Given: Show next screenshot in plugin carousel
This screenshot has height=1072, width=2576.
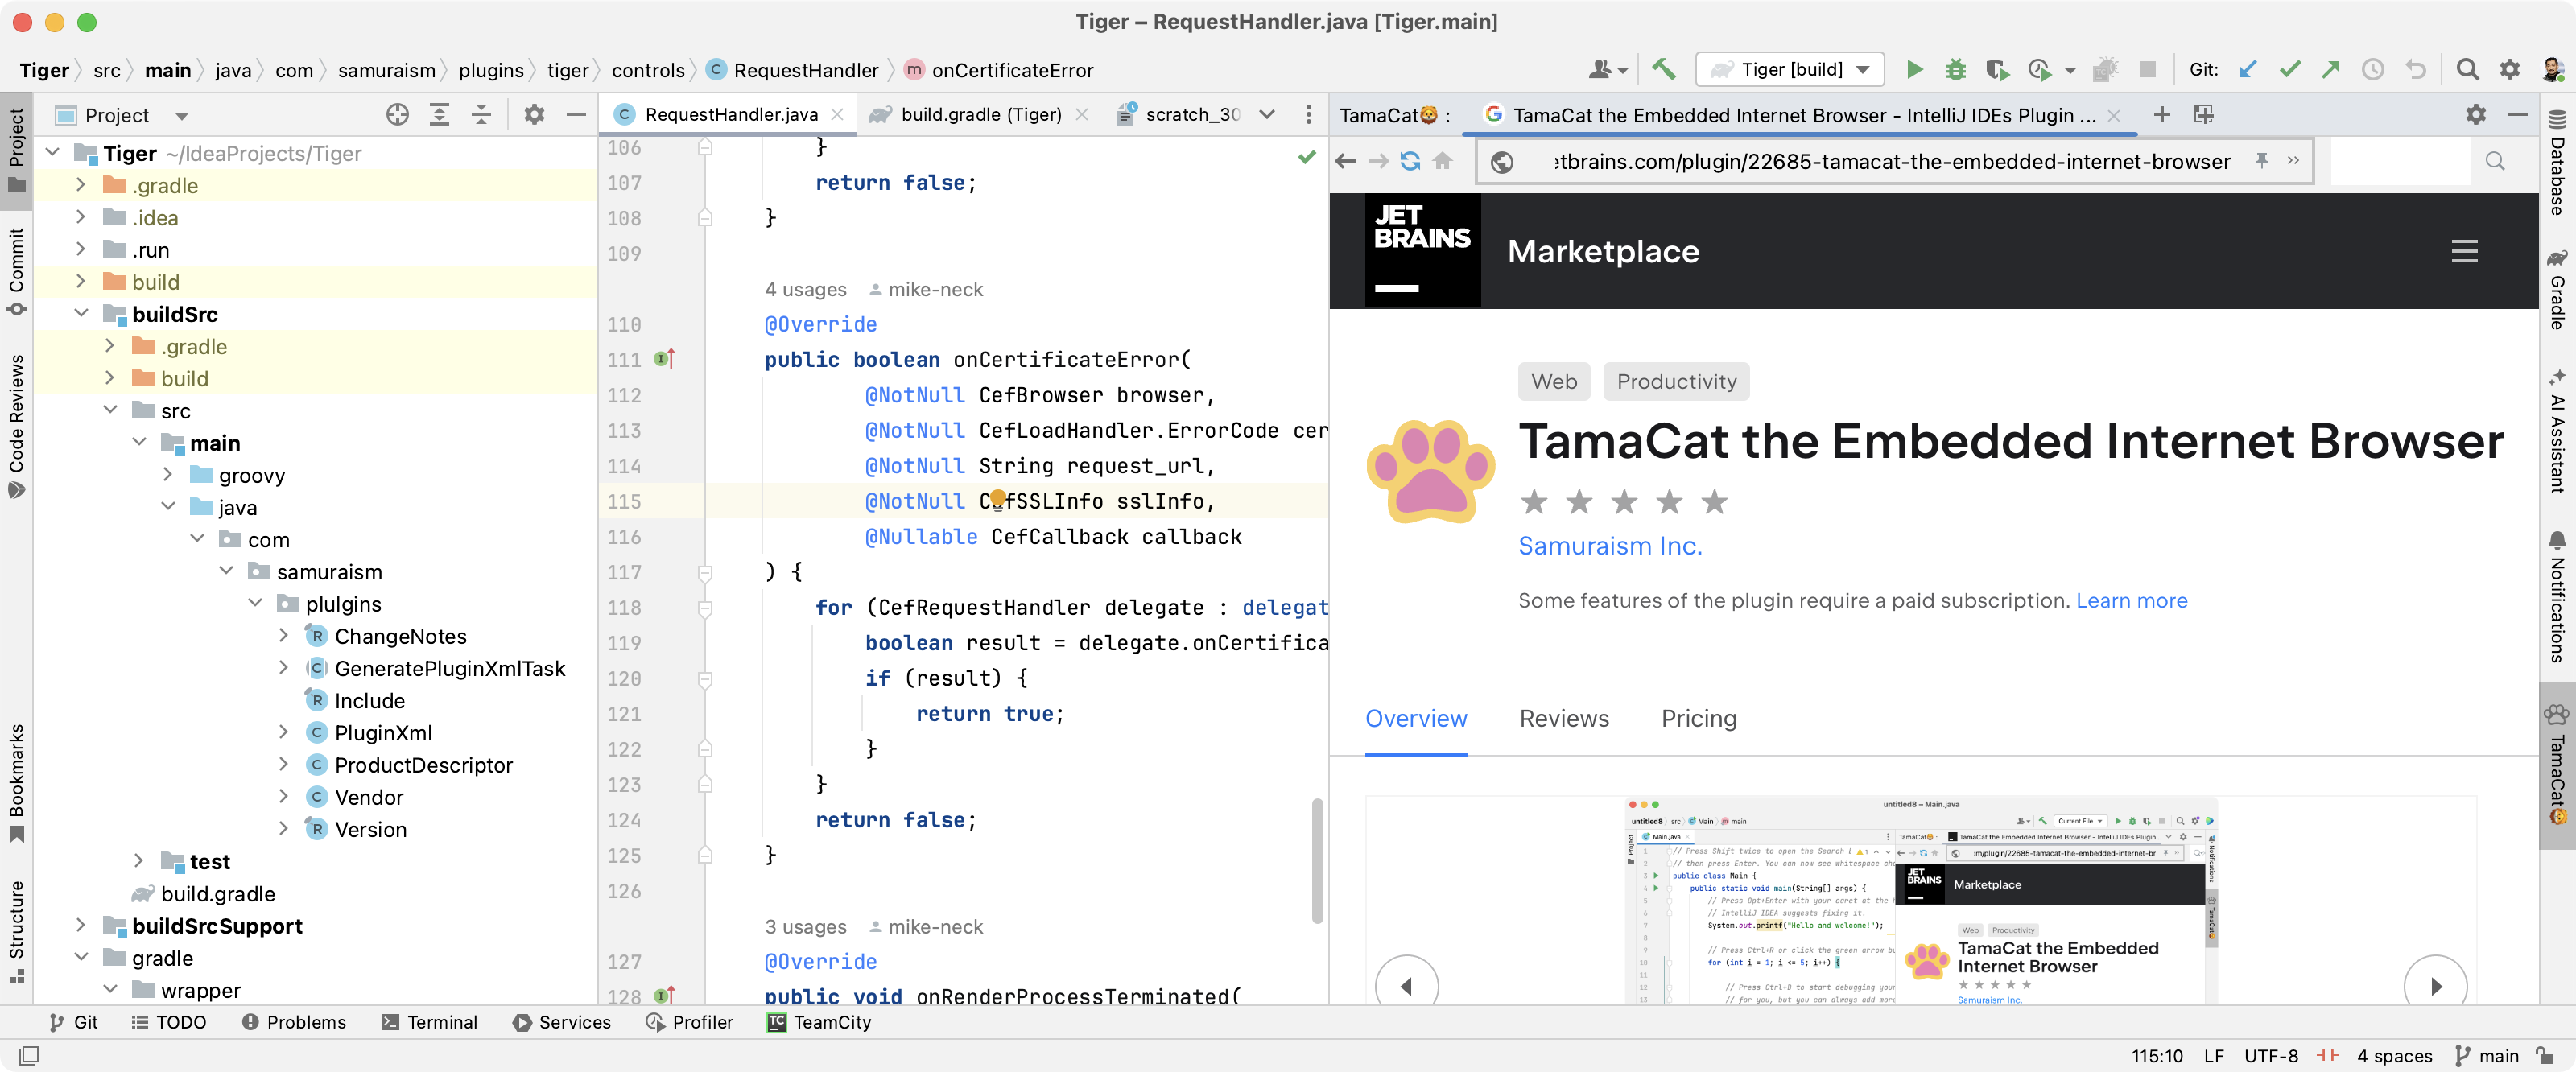Looking at the screenshot, I should [x=2436, y=985].
